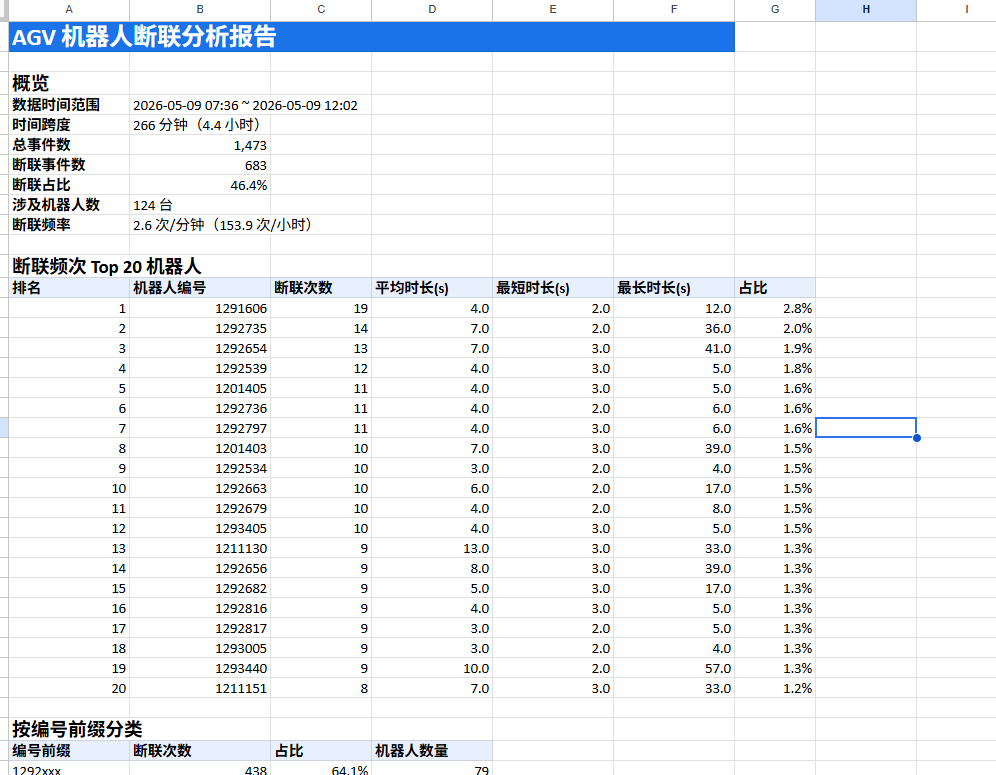
Task: Select robot number cell '1292735'
Action: tap(199, 328)
